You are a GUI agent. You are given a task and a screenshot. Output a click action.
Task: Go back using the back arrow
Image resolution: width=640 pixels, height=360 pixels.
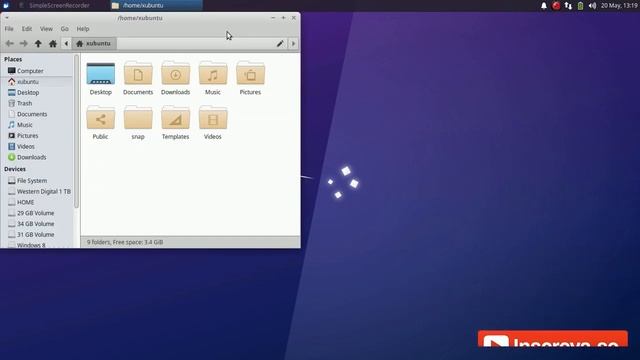tap(10, 43)
